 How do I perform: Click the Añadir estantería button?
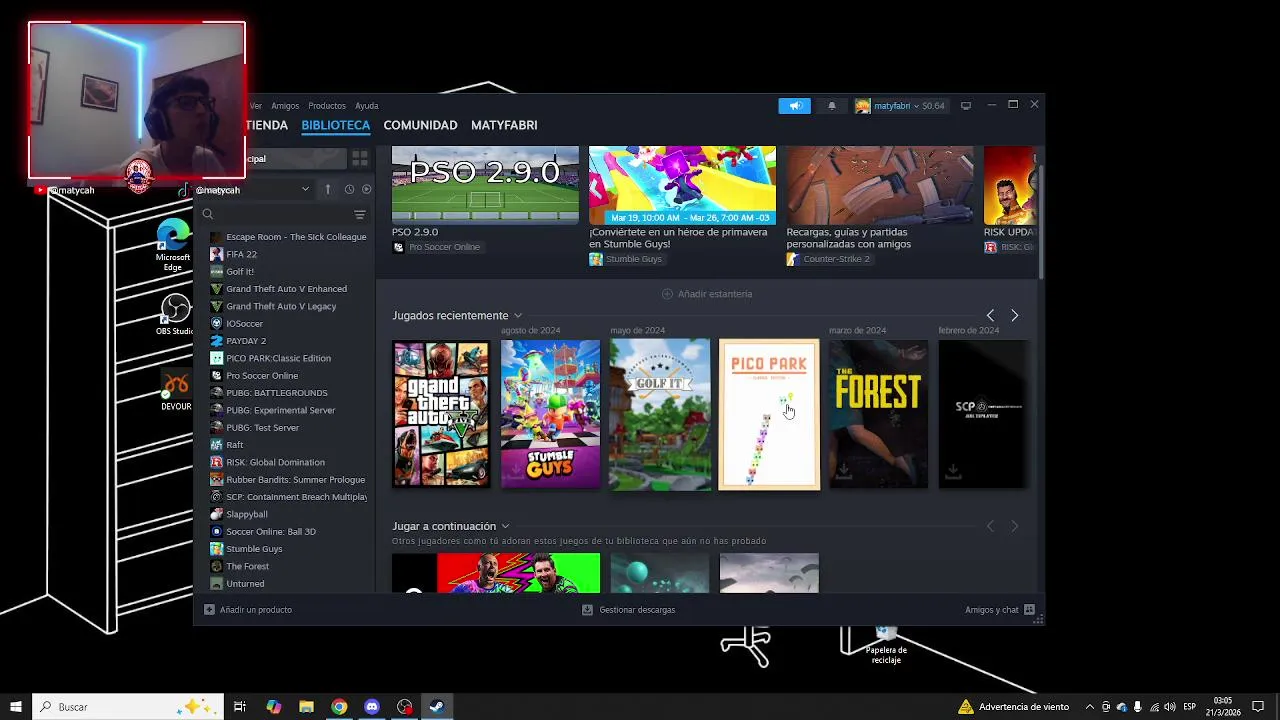[707, 294]
